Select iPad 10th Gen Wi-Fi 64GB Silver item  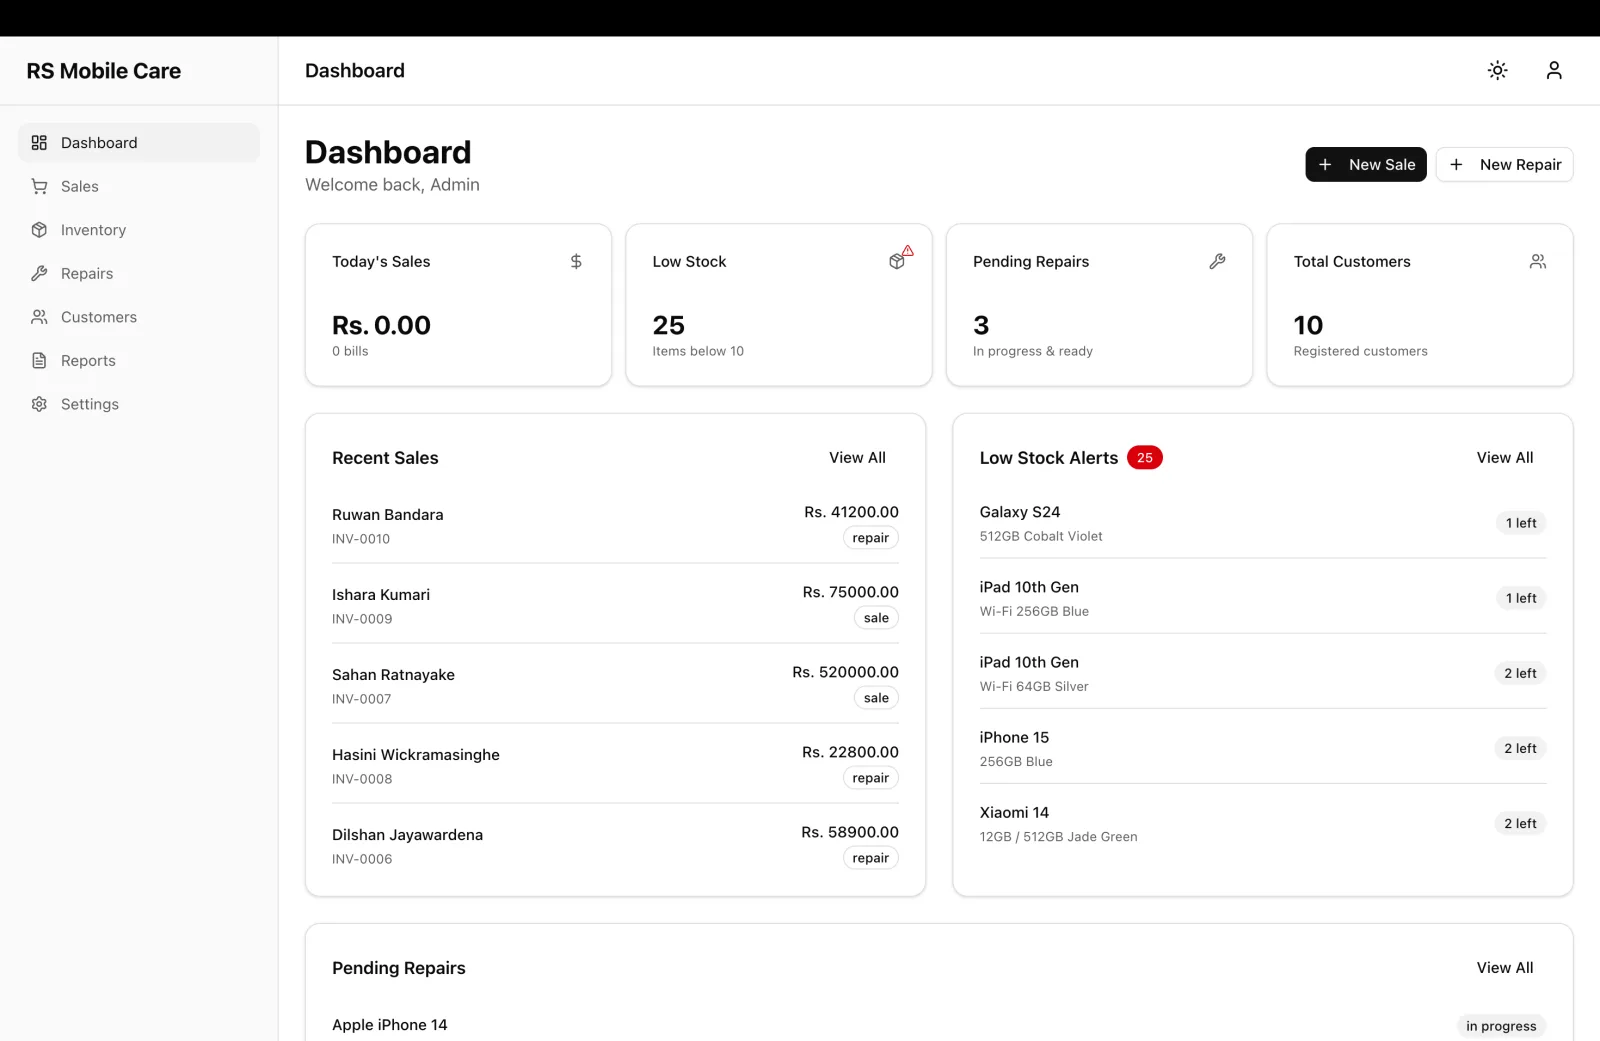[x=1263, y=673]
